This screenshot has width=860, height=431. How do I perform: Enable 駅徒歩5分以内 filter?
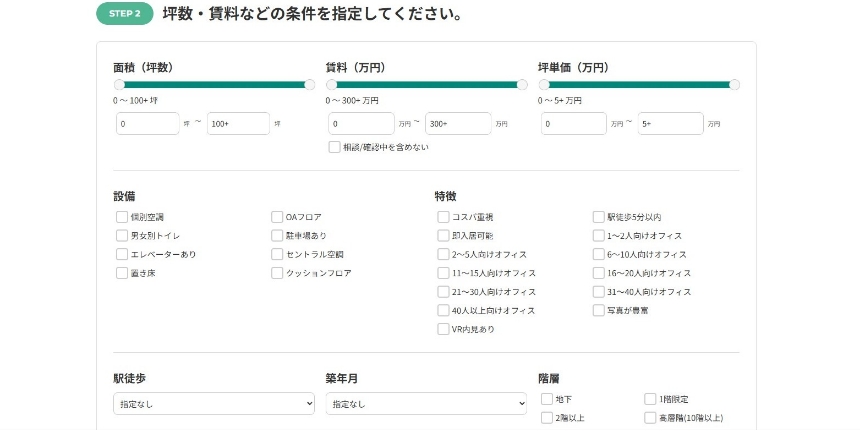pyautogui.click(x=598, y=217)
